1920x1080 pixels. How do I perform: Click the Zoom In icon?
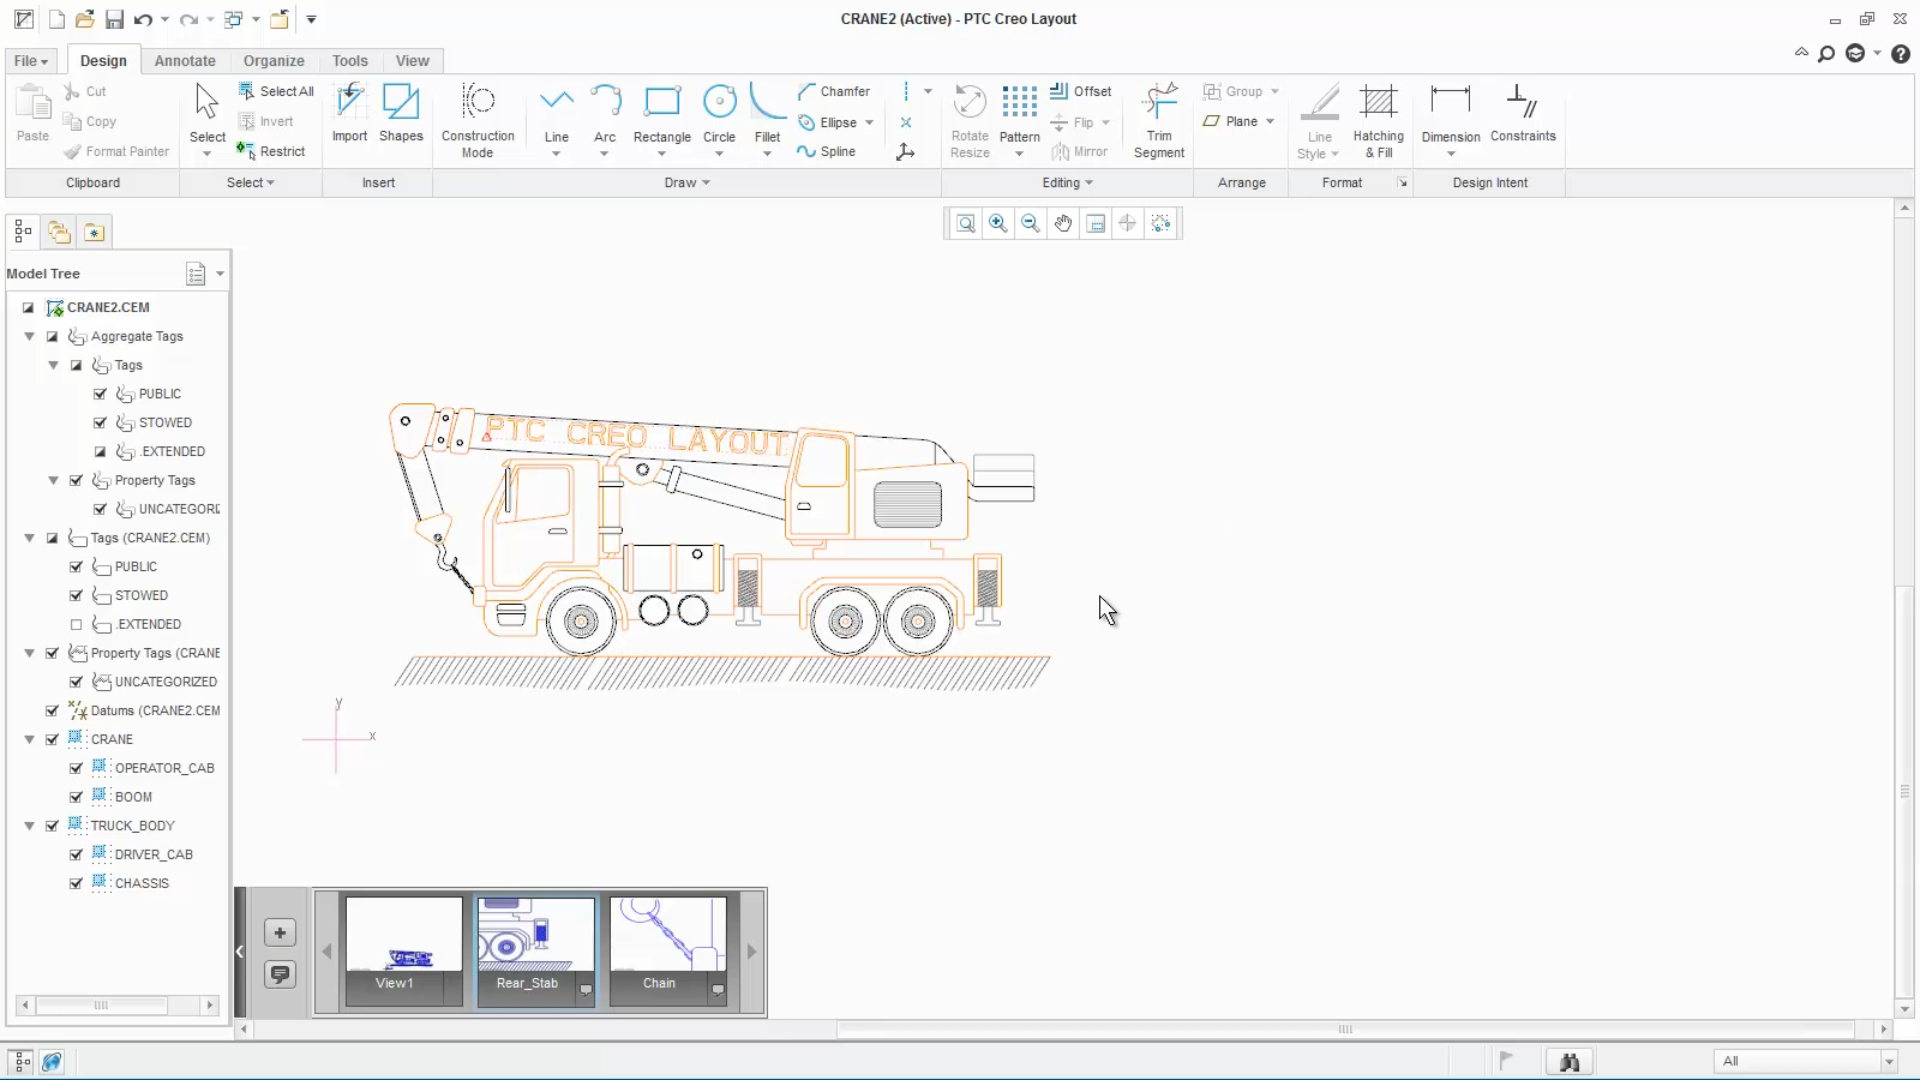(998, 223)
